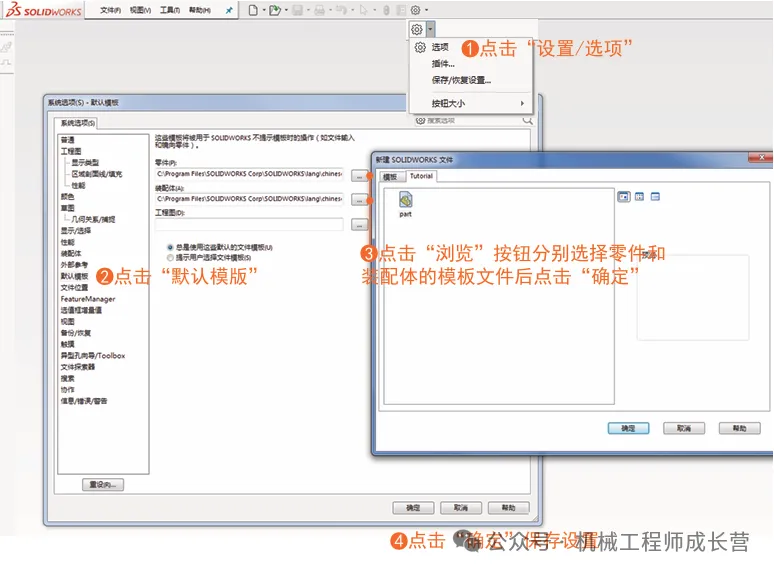The height and width of the screenshot is (572, 774).
Task: Expand the 按钮大小 submenu arrow
Action: point(522,104)
